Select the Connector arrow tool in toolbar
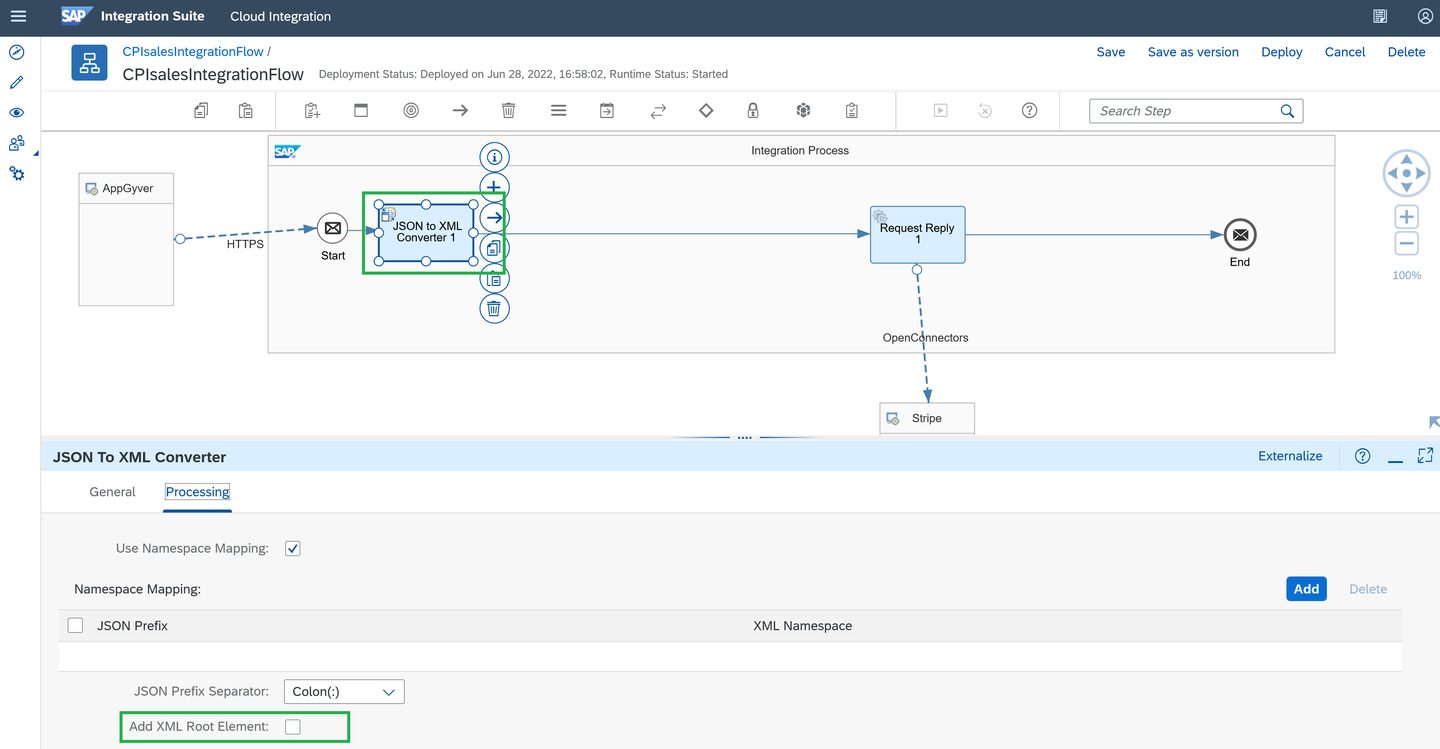The height and width of the screenshot is (749, 1440). tap(460, 111)
